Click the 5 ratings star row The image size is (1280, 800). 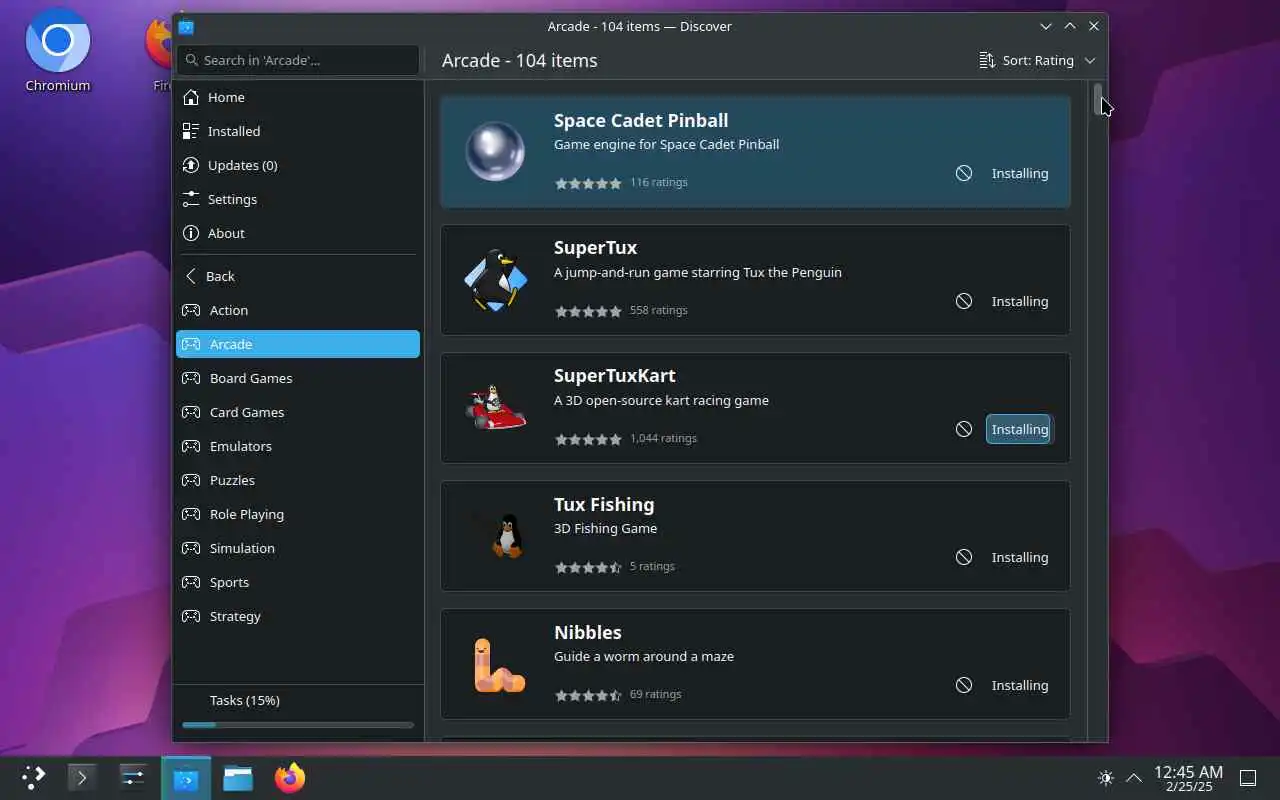(588, 567)
